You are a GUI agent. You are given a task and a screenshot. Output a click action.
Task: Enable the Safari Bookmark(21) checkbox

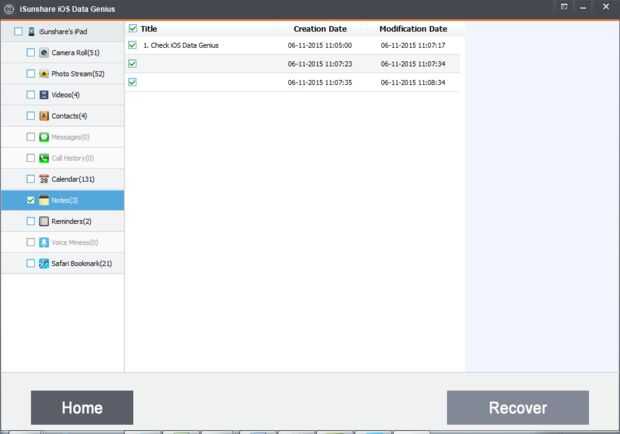[30, 263]
